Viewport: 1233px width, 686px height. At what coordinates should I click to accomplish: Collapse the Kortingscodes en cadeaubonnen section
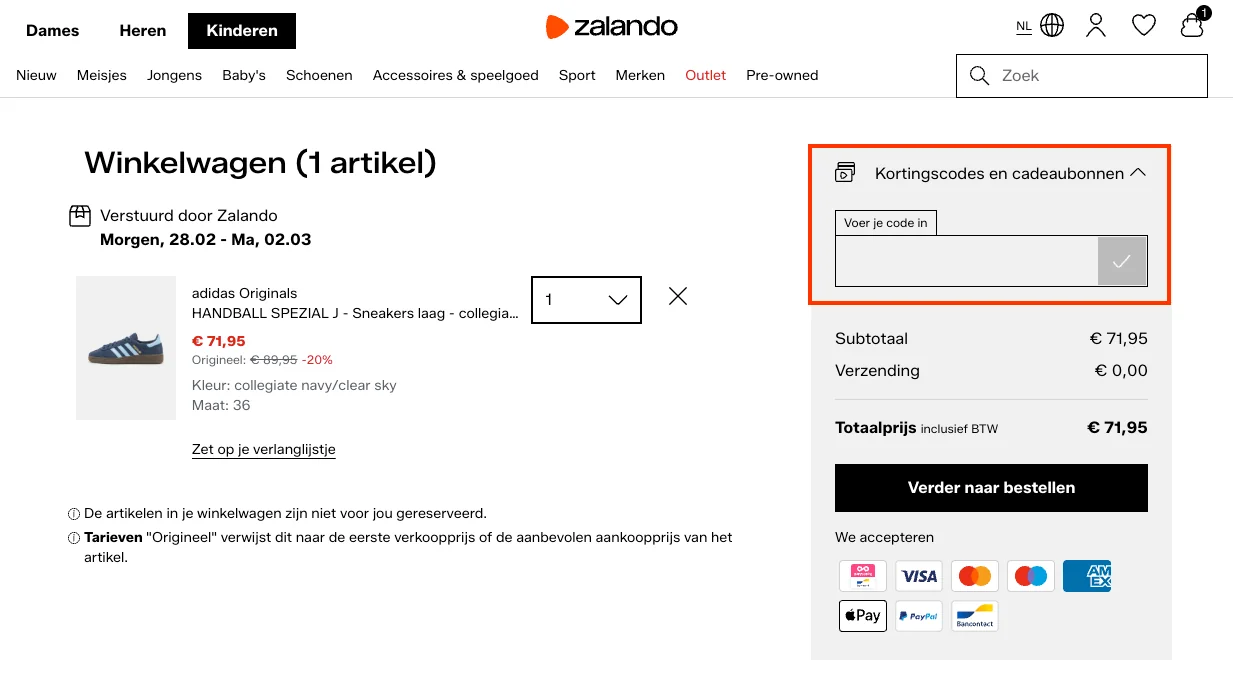tap(1137, 171)
